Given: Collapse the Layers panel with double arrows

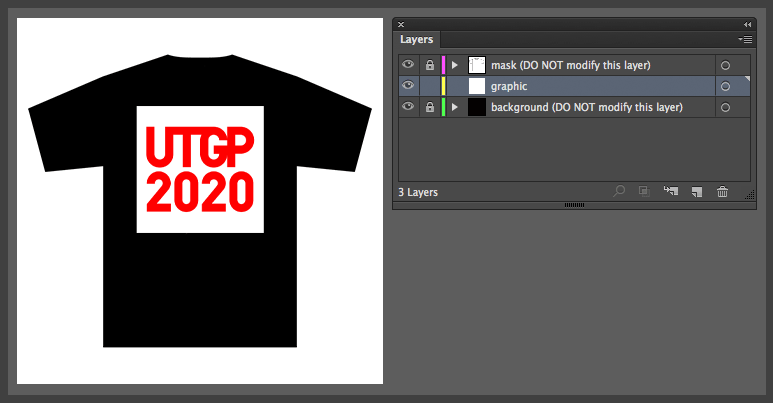Looking at the screenshot, I should point(747,24).
